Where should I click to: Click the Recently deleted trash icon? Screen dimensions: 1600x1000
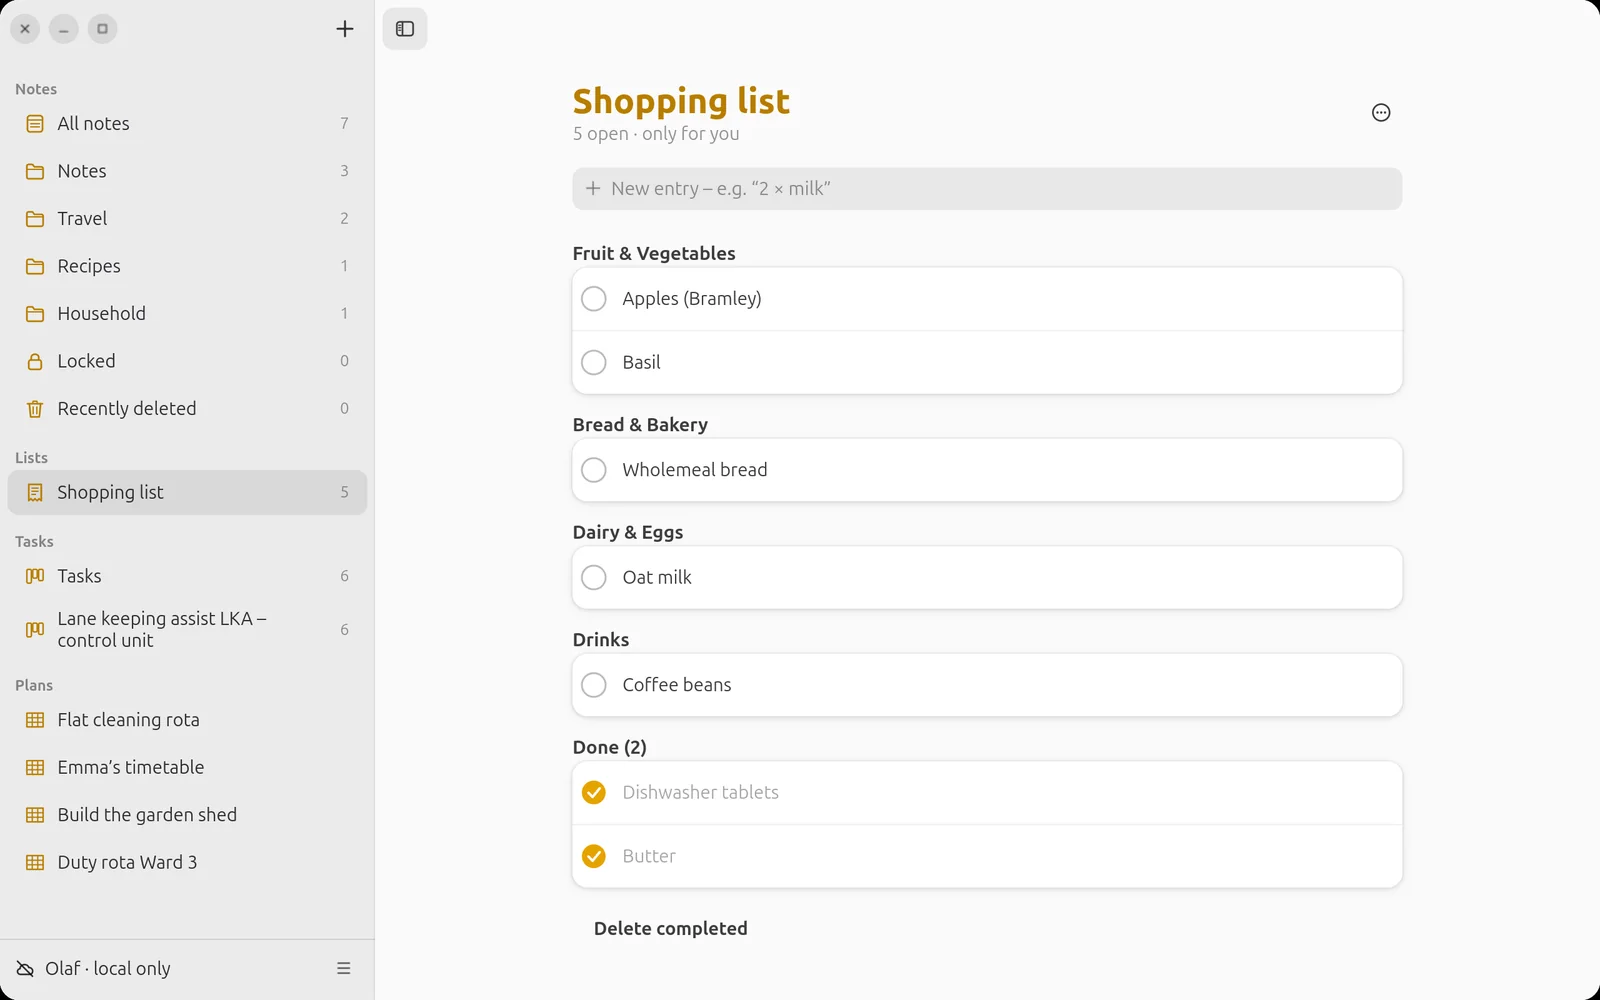click(x=35, y=409)
